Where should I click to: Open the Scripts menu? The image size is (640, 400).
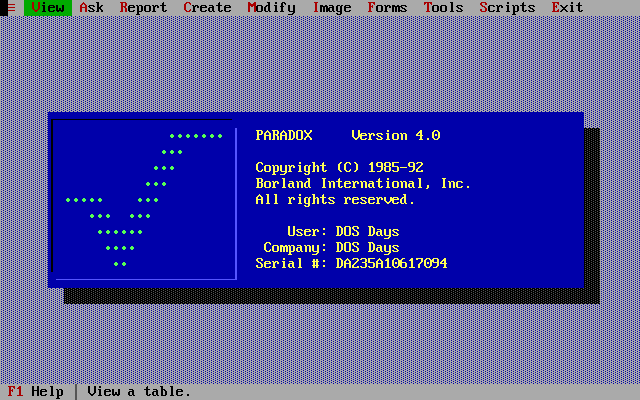507,8
